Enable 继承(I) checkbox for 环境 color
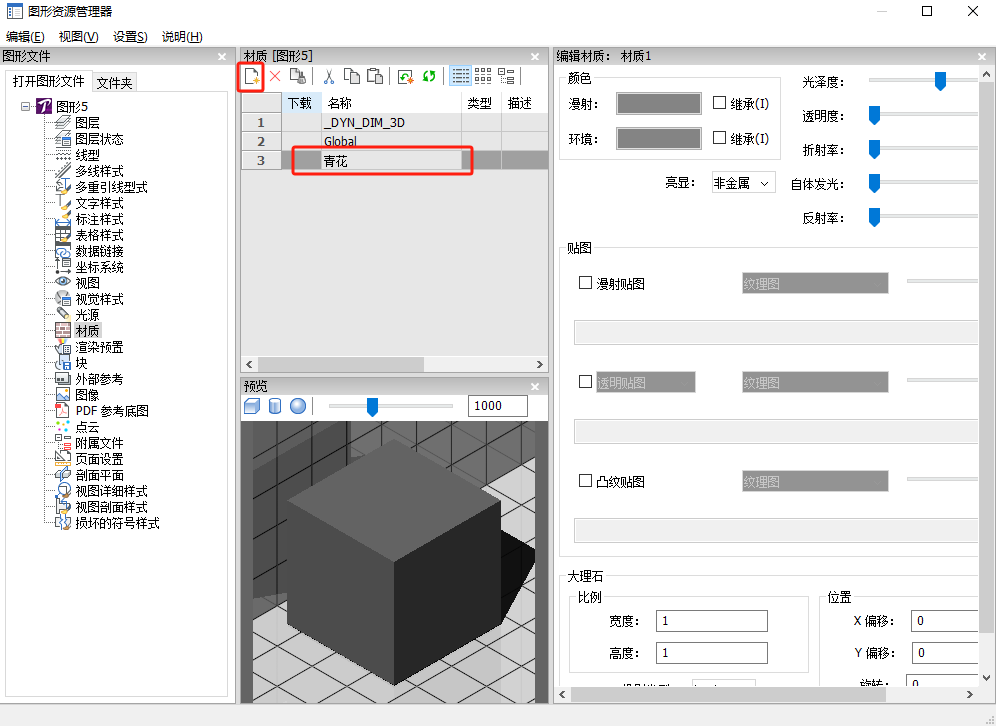The height and width of the screenshot is (726, 996). click(719, 138)
